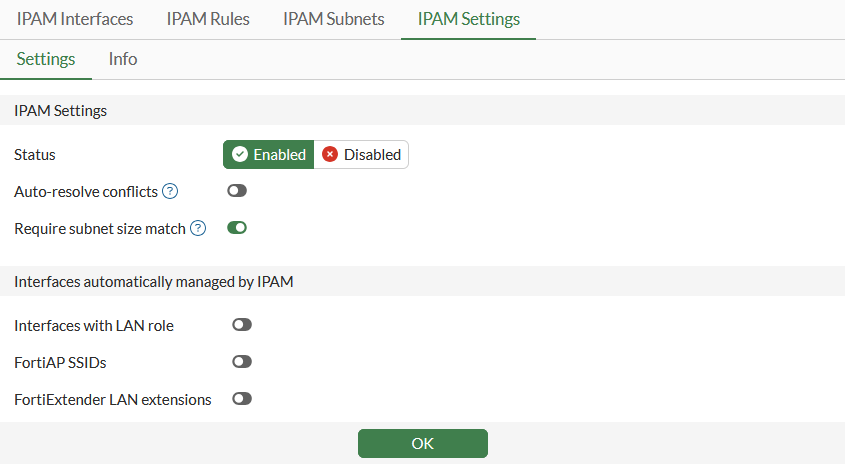This screenshot has height=464, width=845.
Task: Click the Interfaces automatically managed by IPAM header
Action: (153, 282)
